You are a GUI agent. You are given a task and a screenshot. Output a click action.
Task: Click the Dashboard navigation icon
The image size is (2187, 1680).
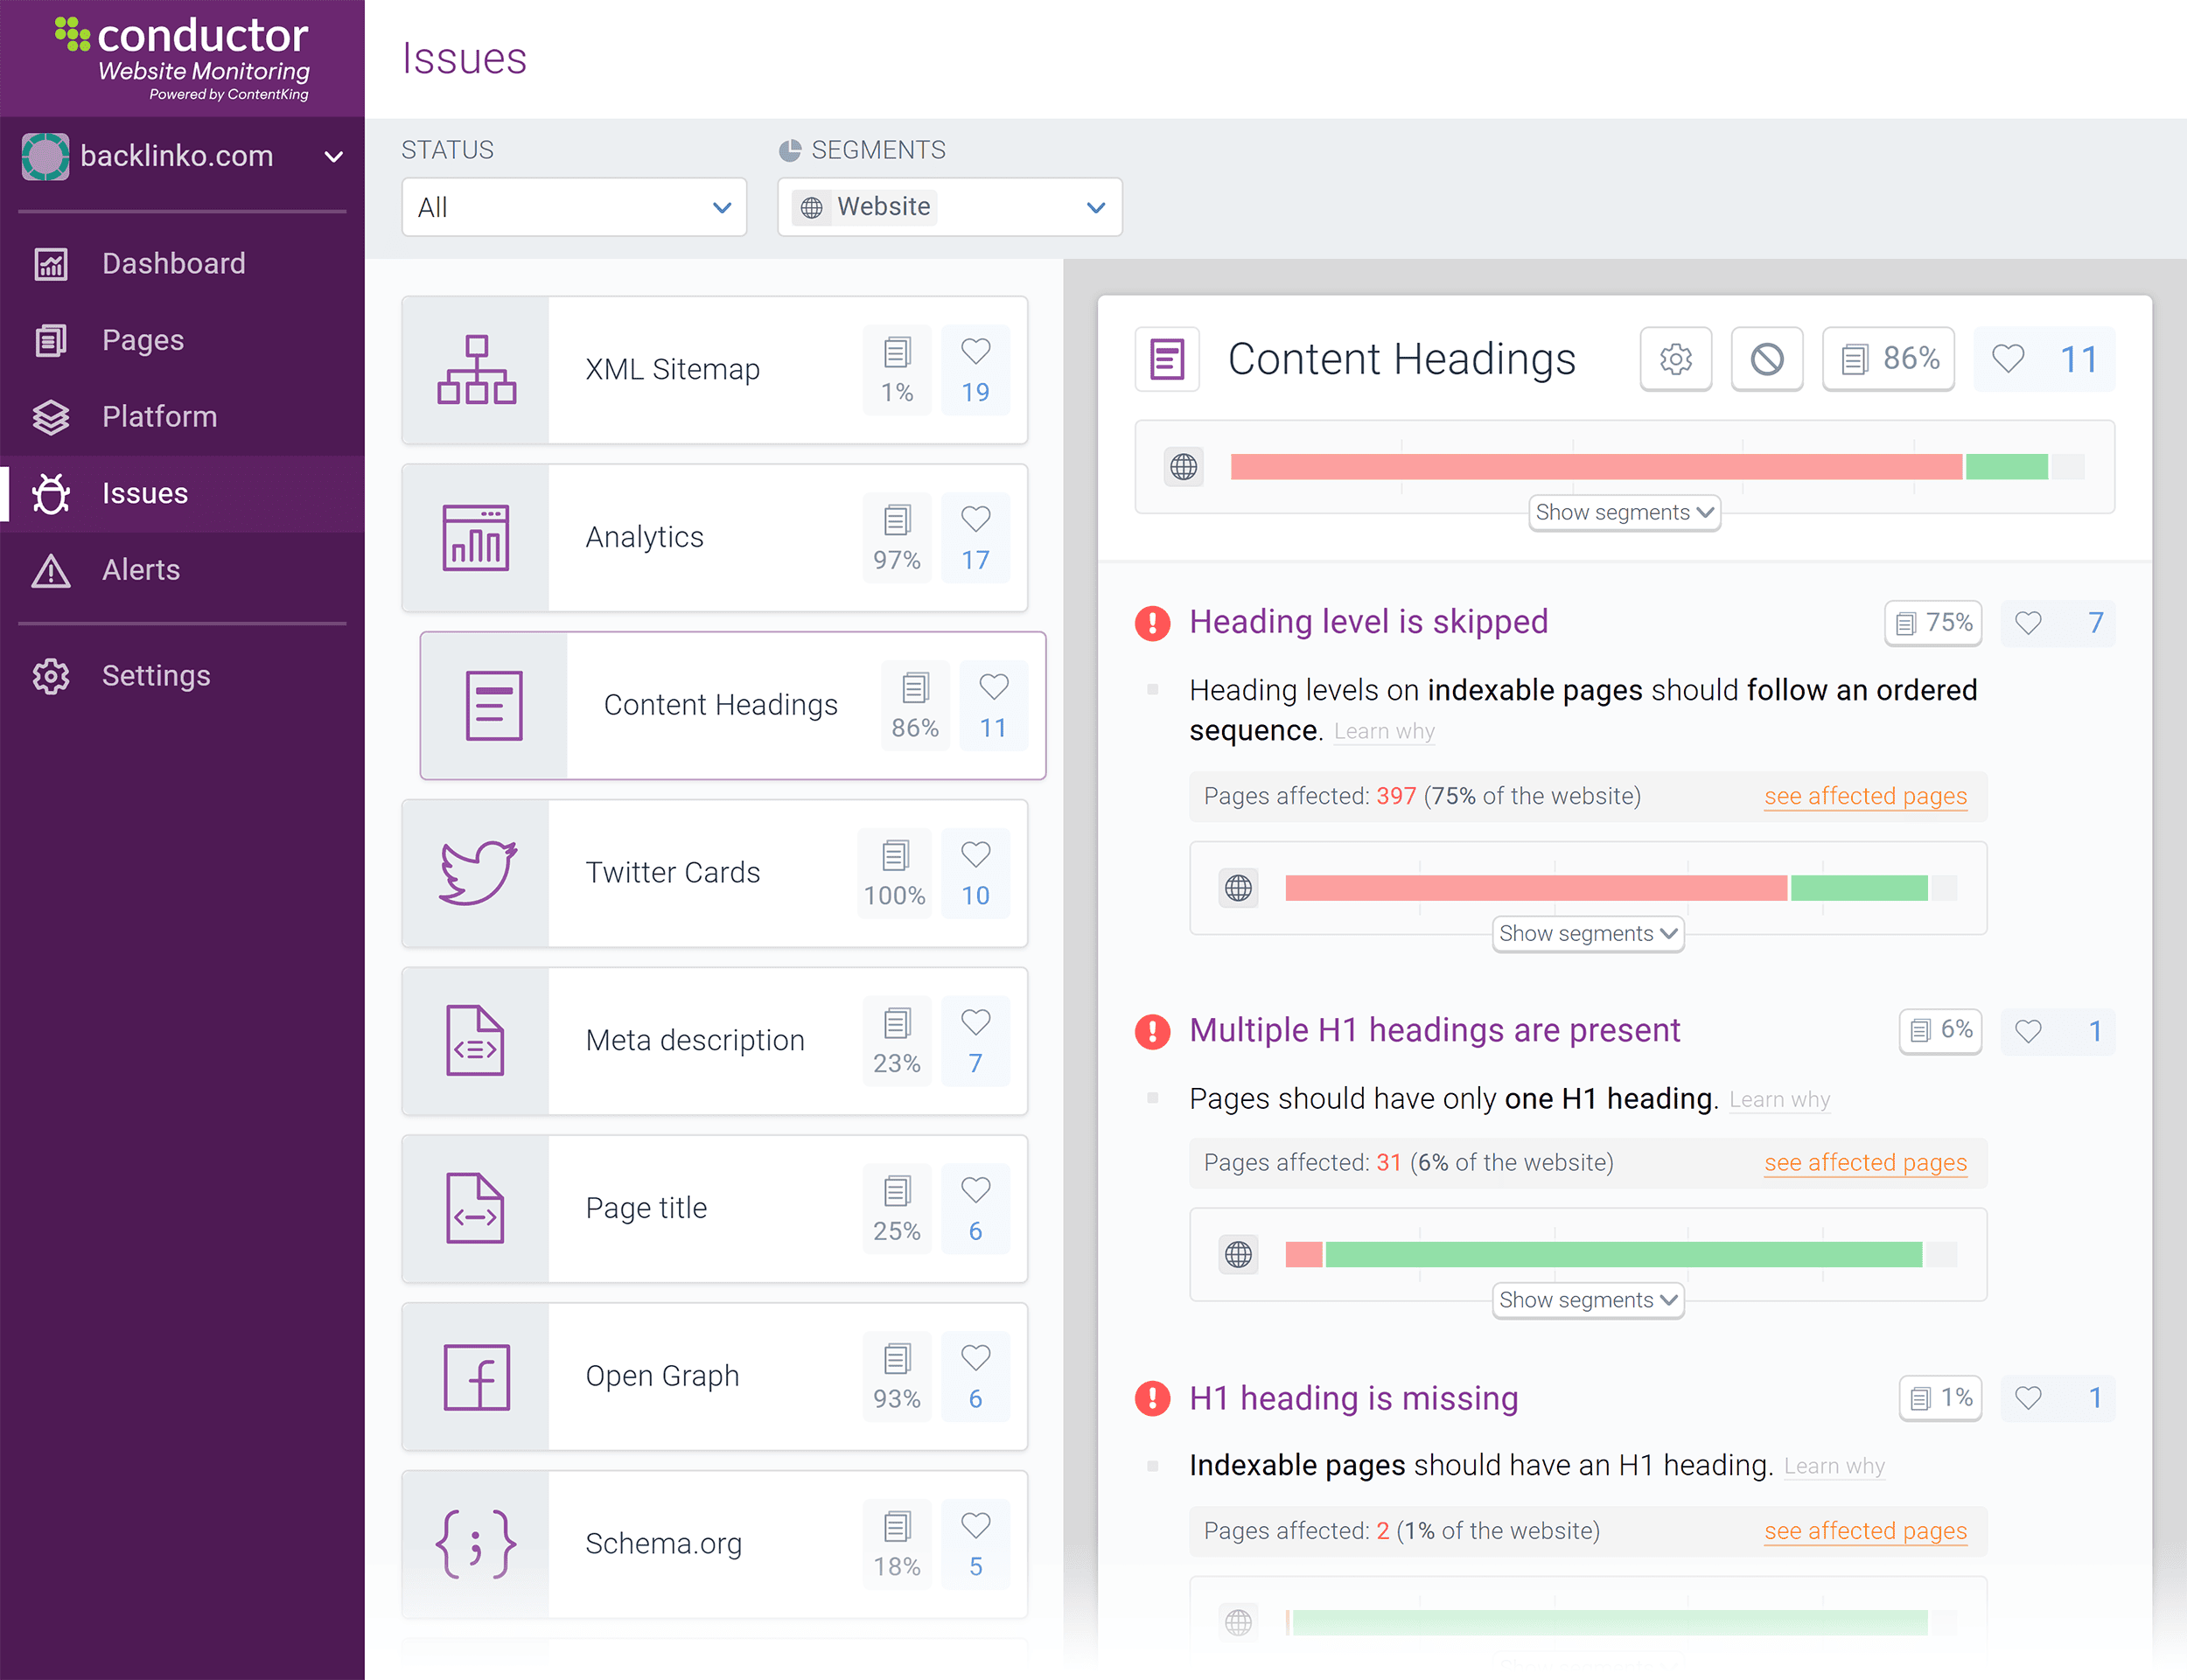coord(53,263)
